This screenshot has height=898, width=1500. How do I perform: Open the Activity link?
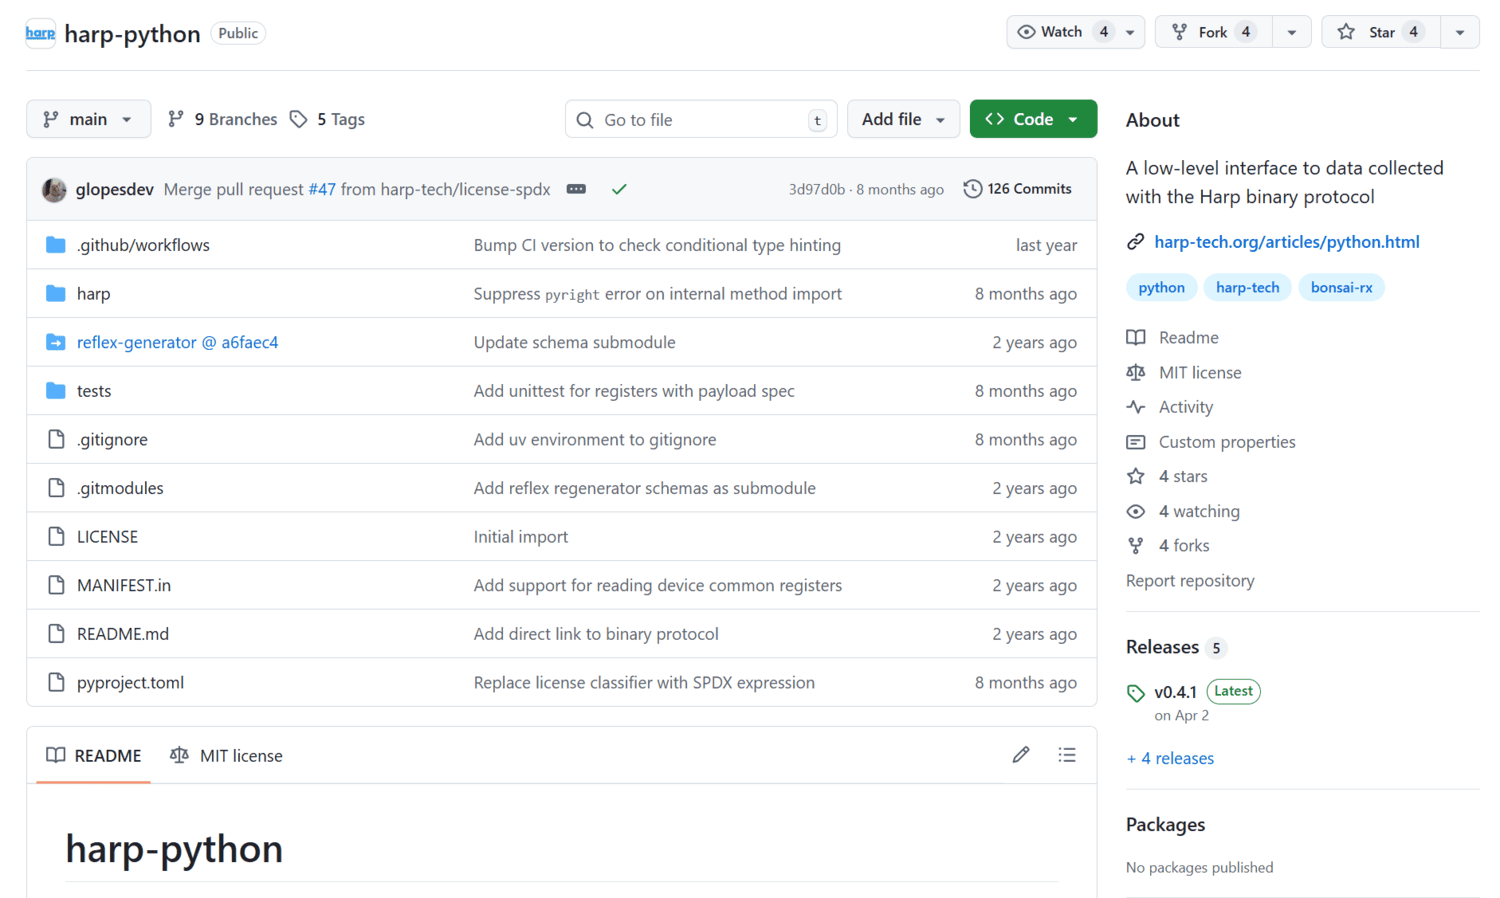1170,407
